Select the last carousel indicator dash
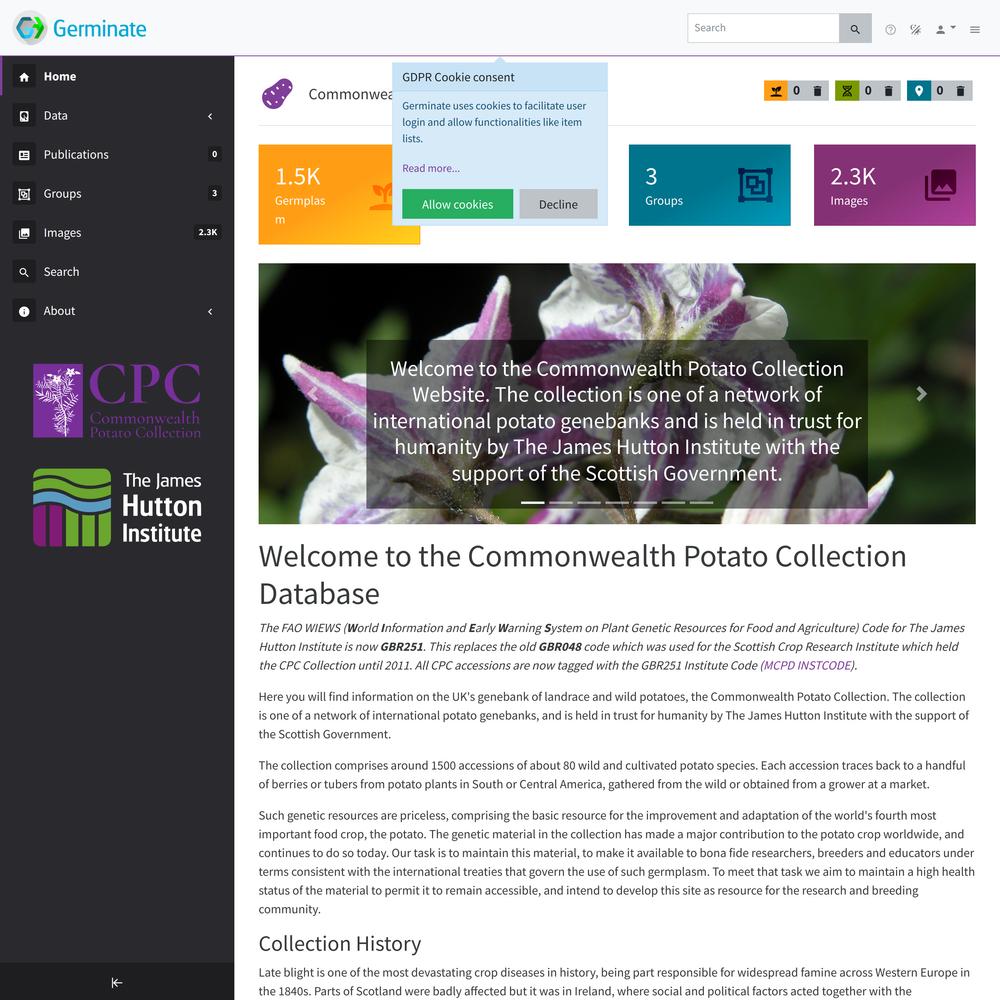Screen dimensions: 1000x1000 (701, 503)
